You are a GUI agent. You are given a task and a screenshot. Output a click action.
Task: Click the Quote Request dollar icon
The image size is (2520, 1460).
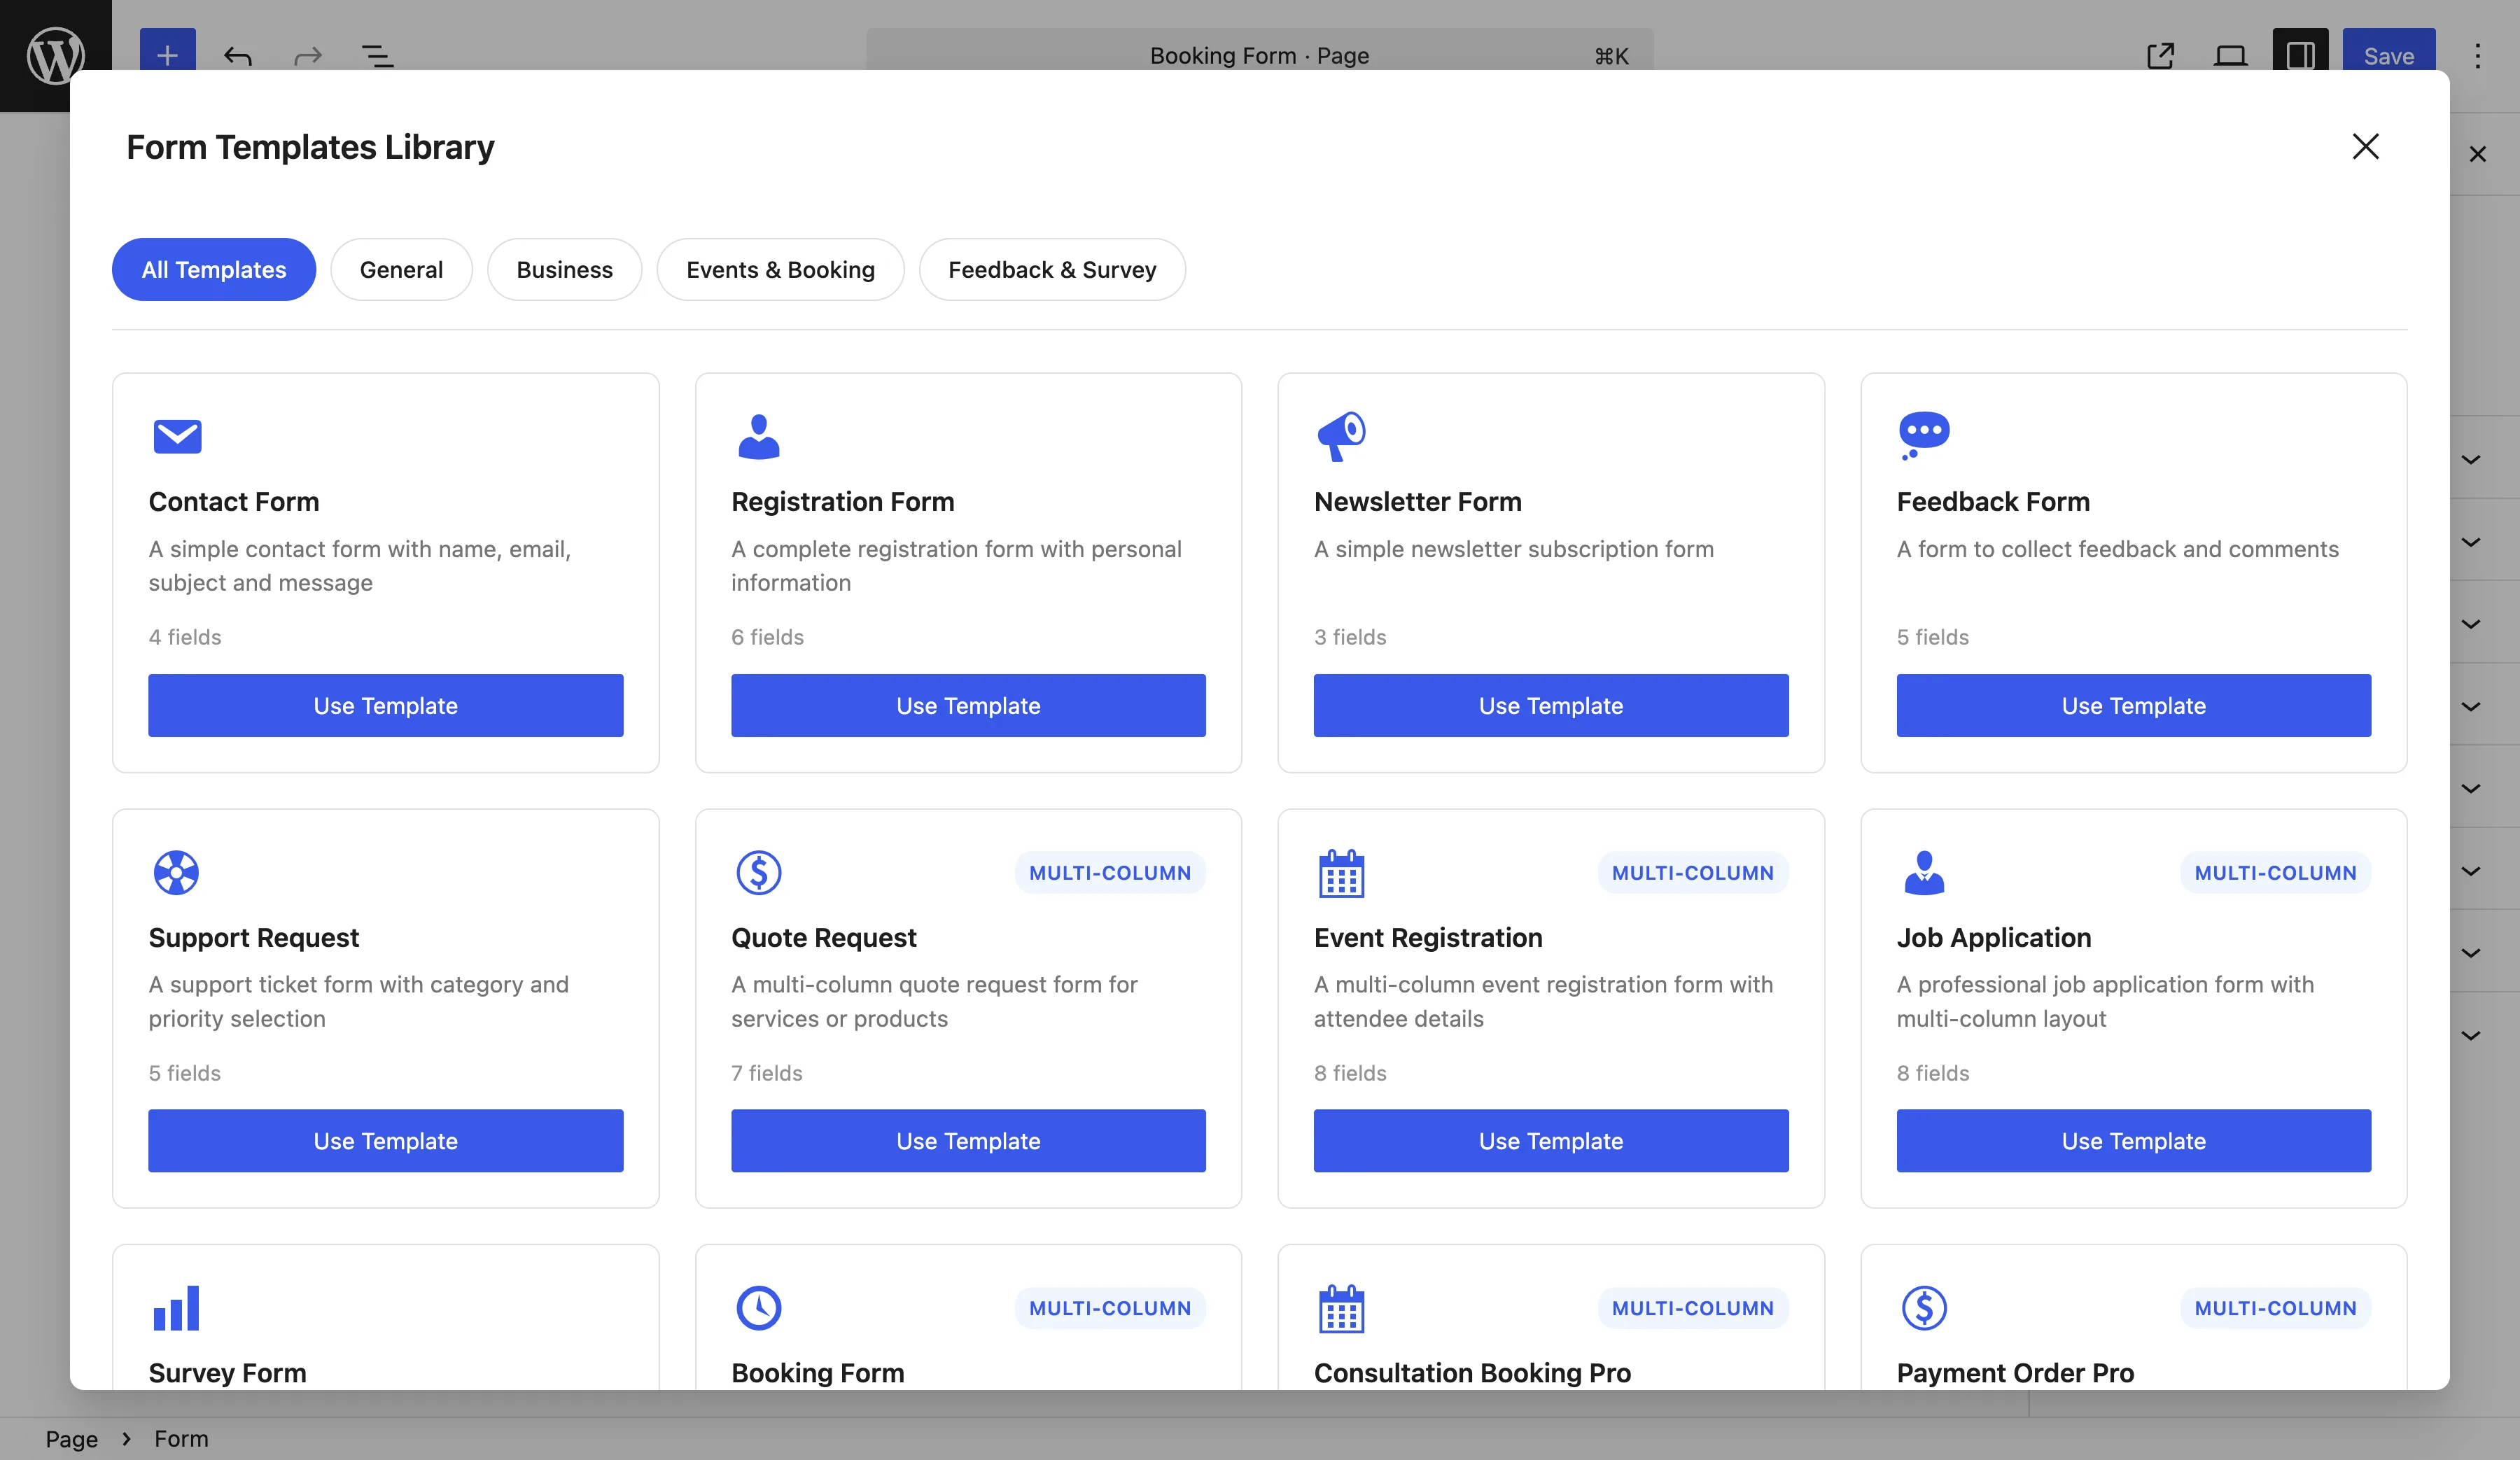click(x=760, y=872)
